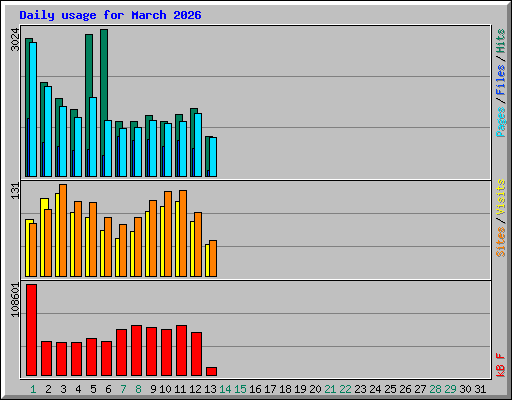Click the day 29 label on the x-axis
This screenshot has height=400, width=512.
tap(450, 389)
